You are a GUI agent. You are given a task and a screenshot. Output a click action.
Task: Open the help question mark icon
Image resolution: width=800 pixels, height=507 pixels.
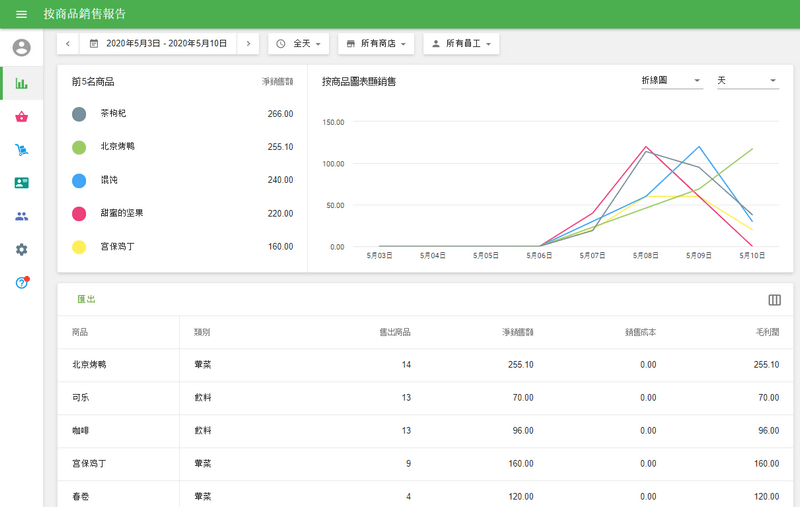(x=21, y=283)
